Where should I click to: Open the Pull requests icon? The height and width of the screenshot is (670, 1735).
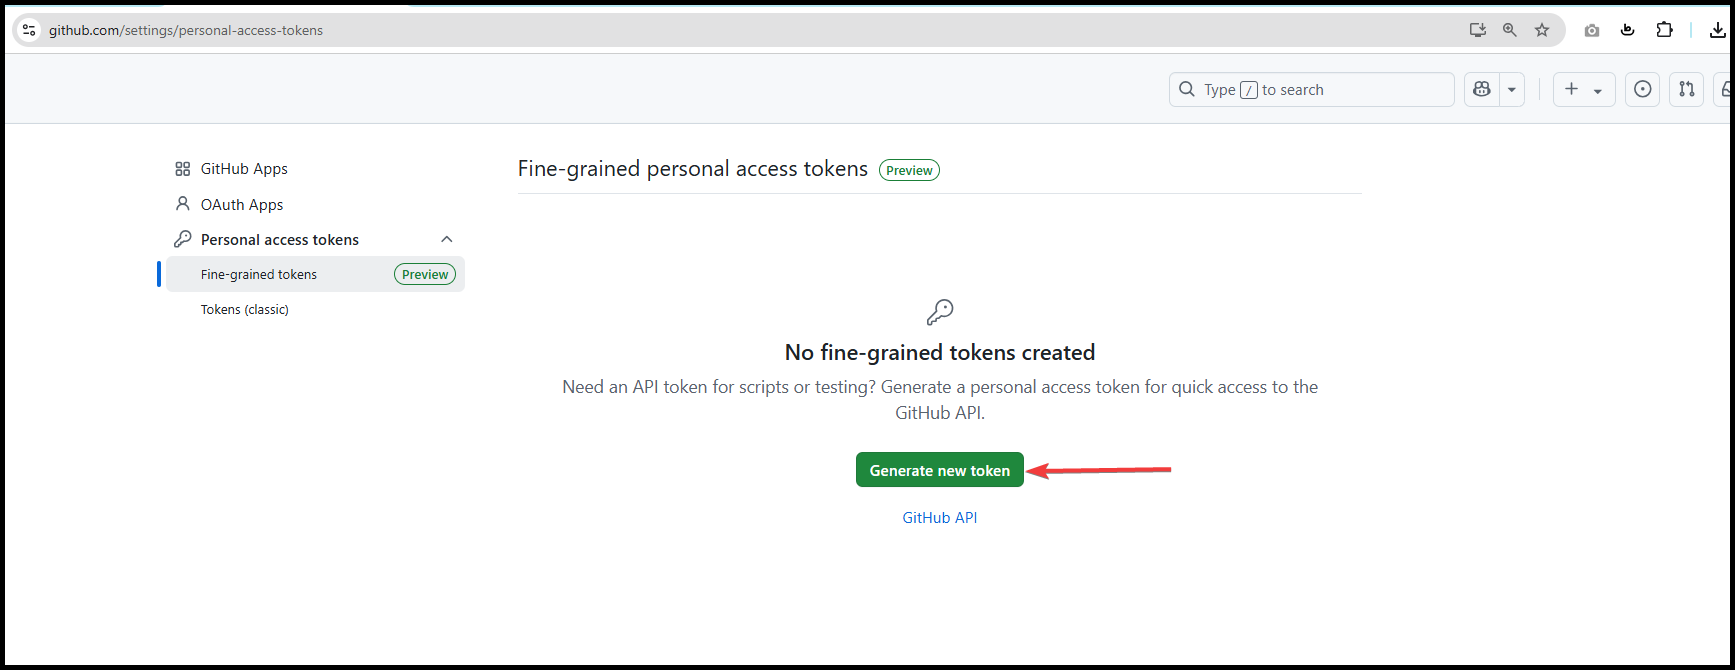coord(1686,89)
